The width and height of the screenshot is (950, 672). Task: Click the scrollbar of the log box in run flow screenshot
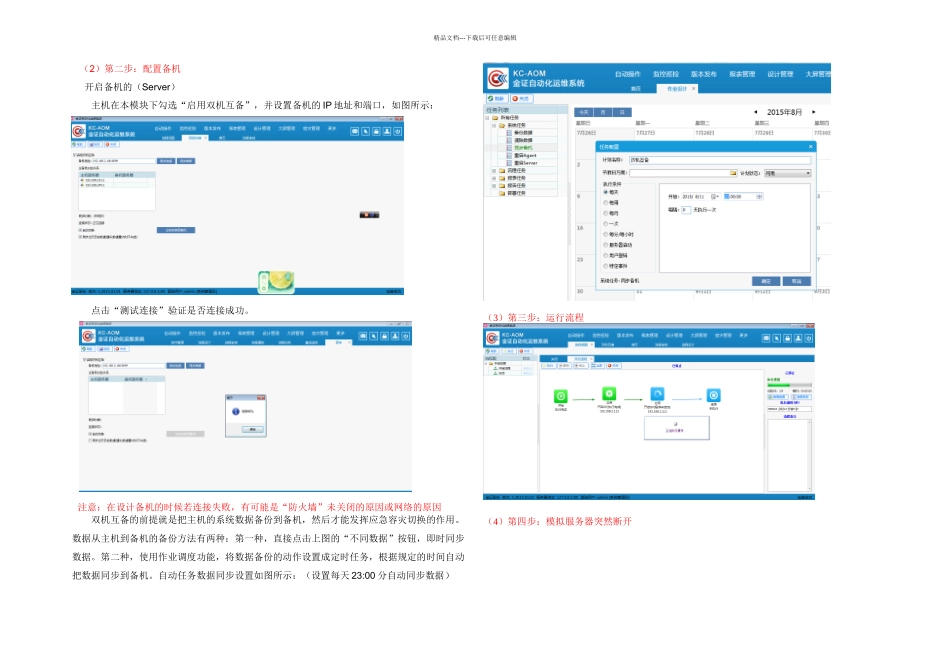pos(809,455)
